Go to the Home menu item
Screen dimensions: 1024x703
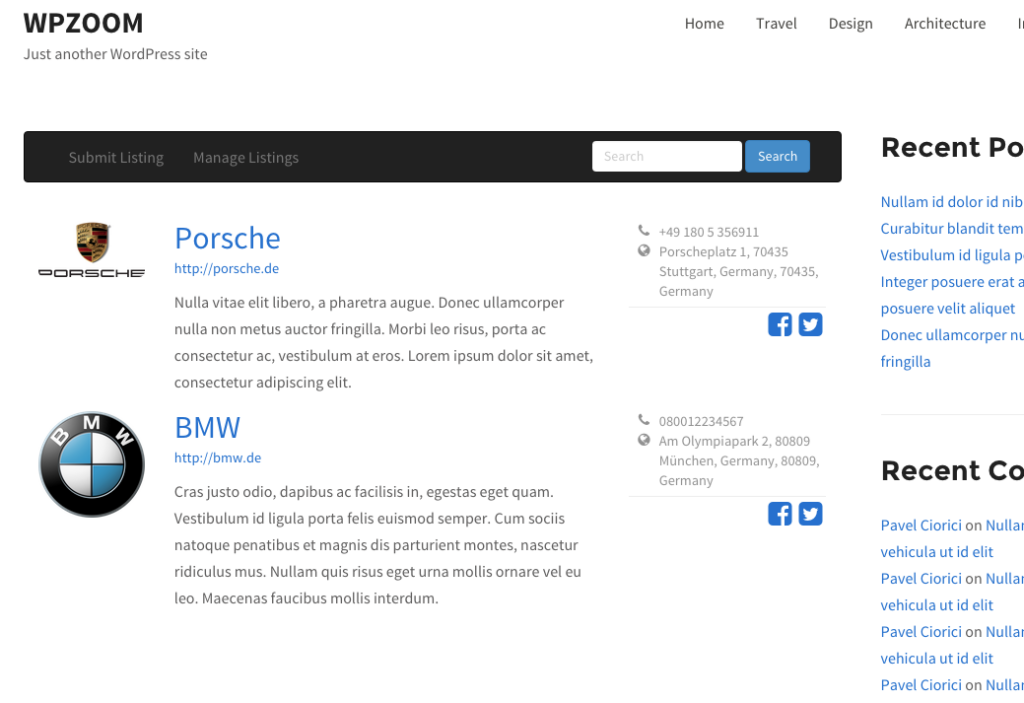(x=704, y=24)
